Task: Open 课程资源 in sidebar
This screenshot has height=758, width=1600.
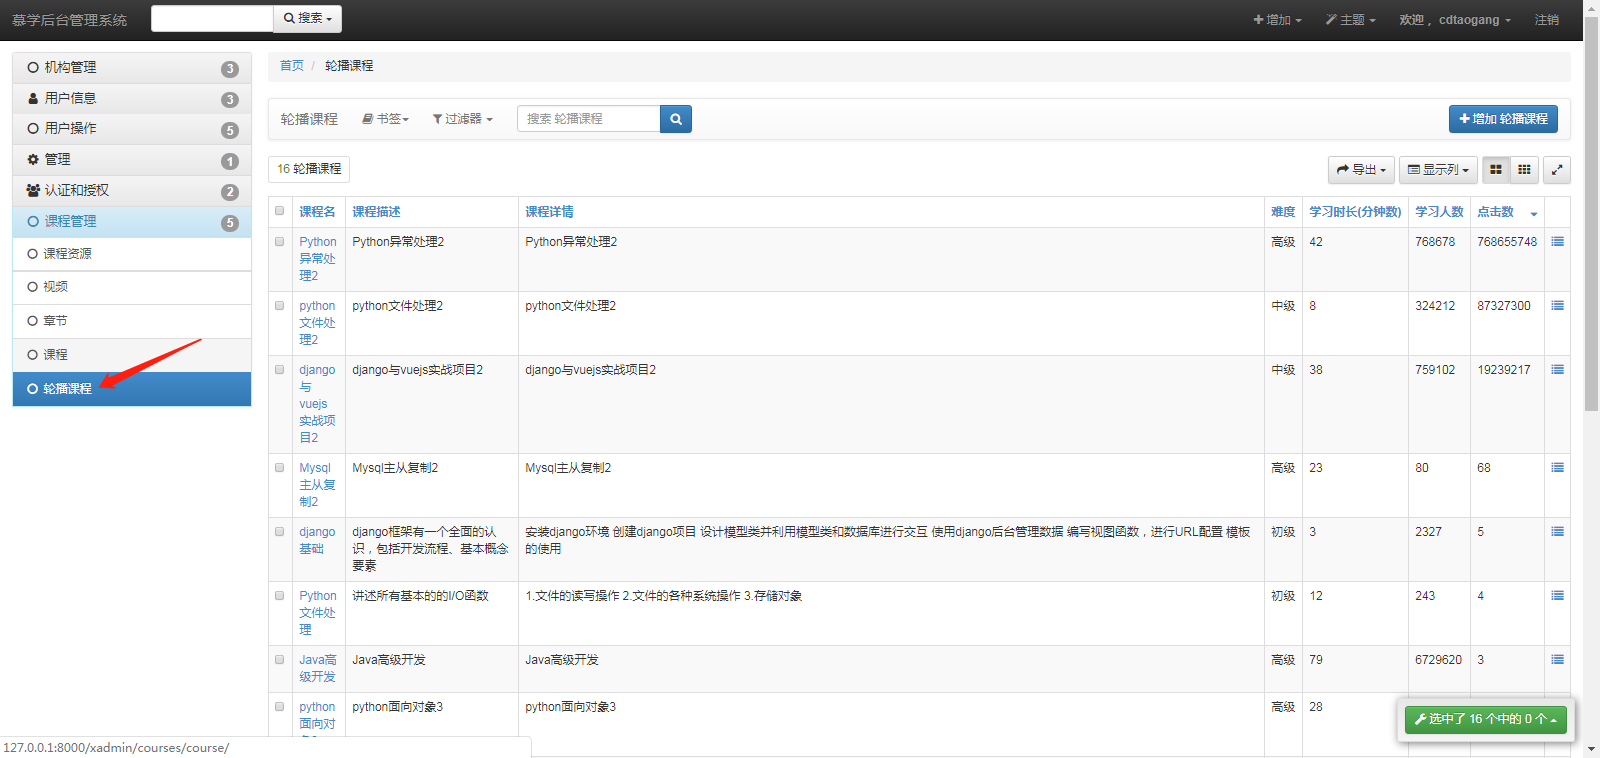Action: 132,254
